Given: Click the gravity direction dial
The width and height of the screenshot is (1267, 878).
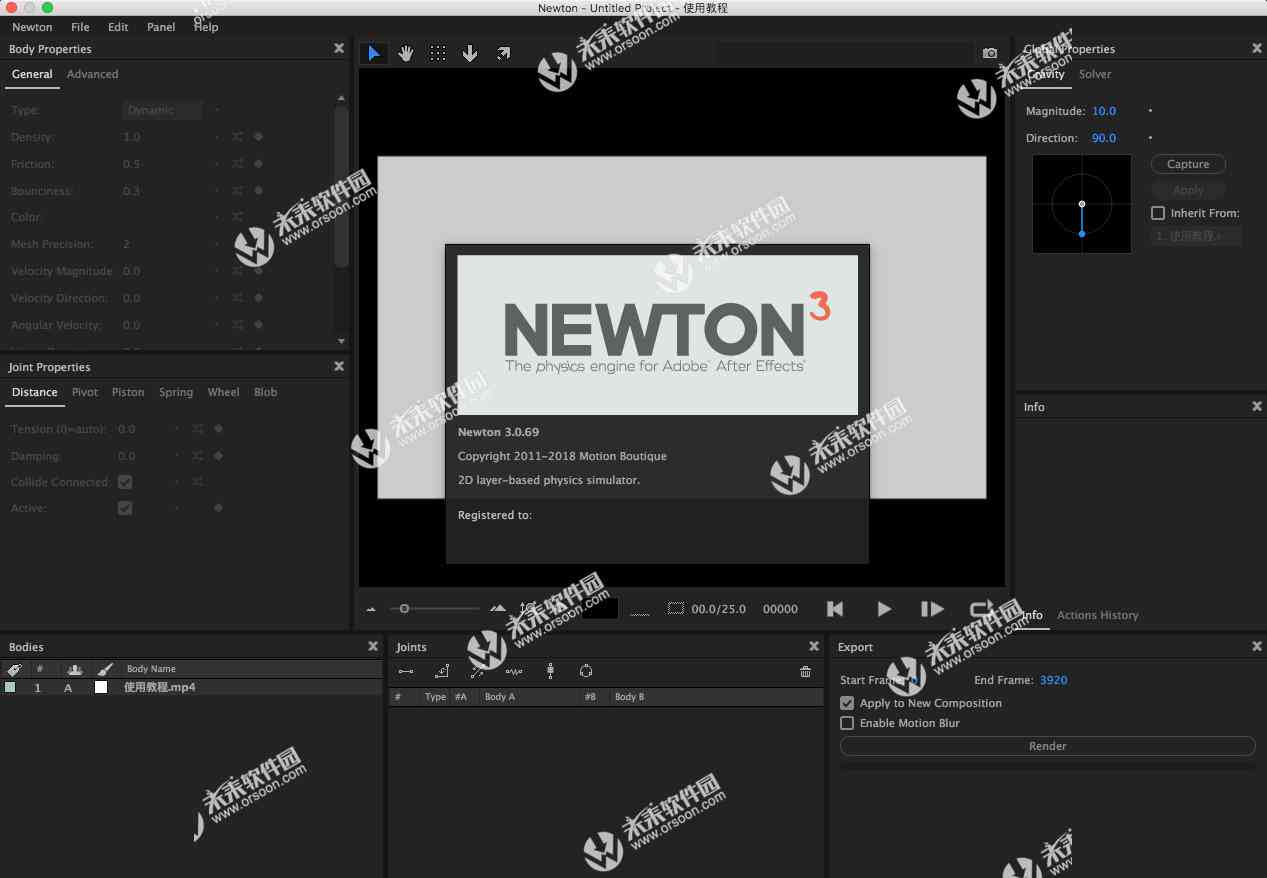Looking at the screenshot, I should [x=1082, y=203].
